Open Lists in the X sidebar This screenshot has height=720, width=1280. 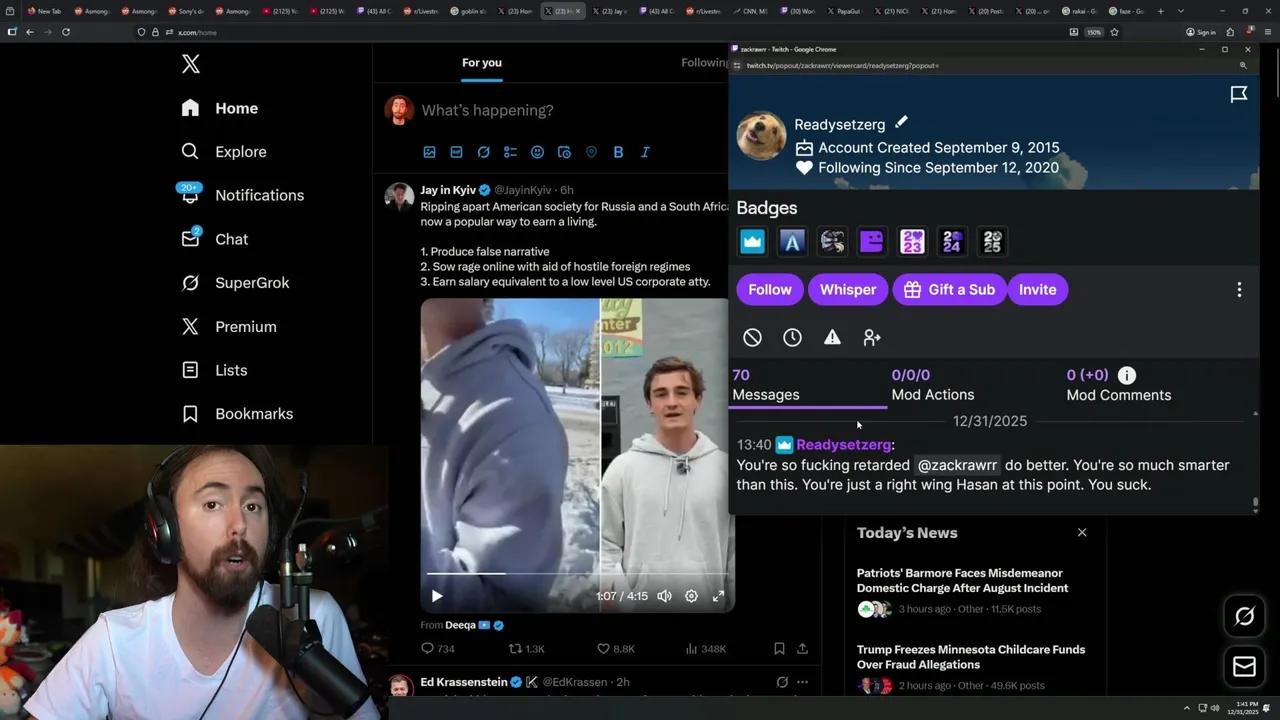(x=215, y=370)
